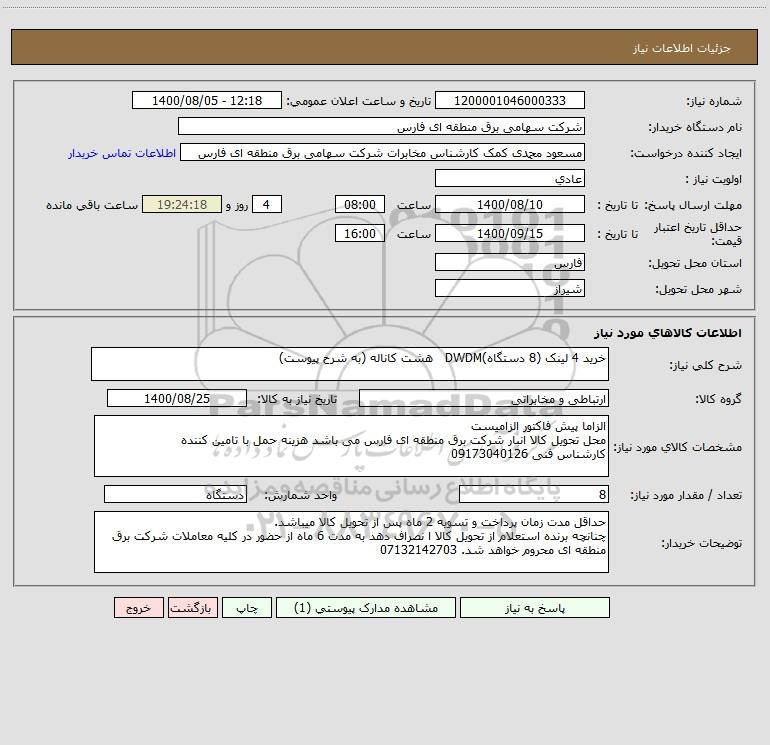This screenshot has width=770, height=745.
Task: Click the خروج exit button
Action: (138, 607)
